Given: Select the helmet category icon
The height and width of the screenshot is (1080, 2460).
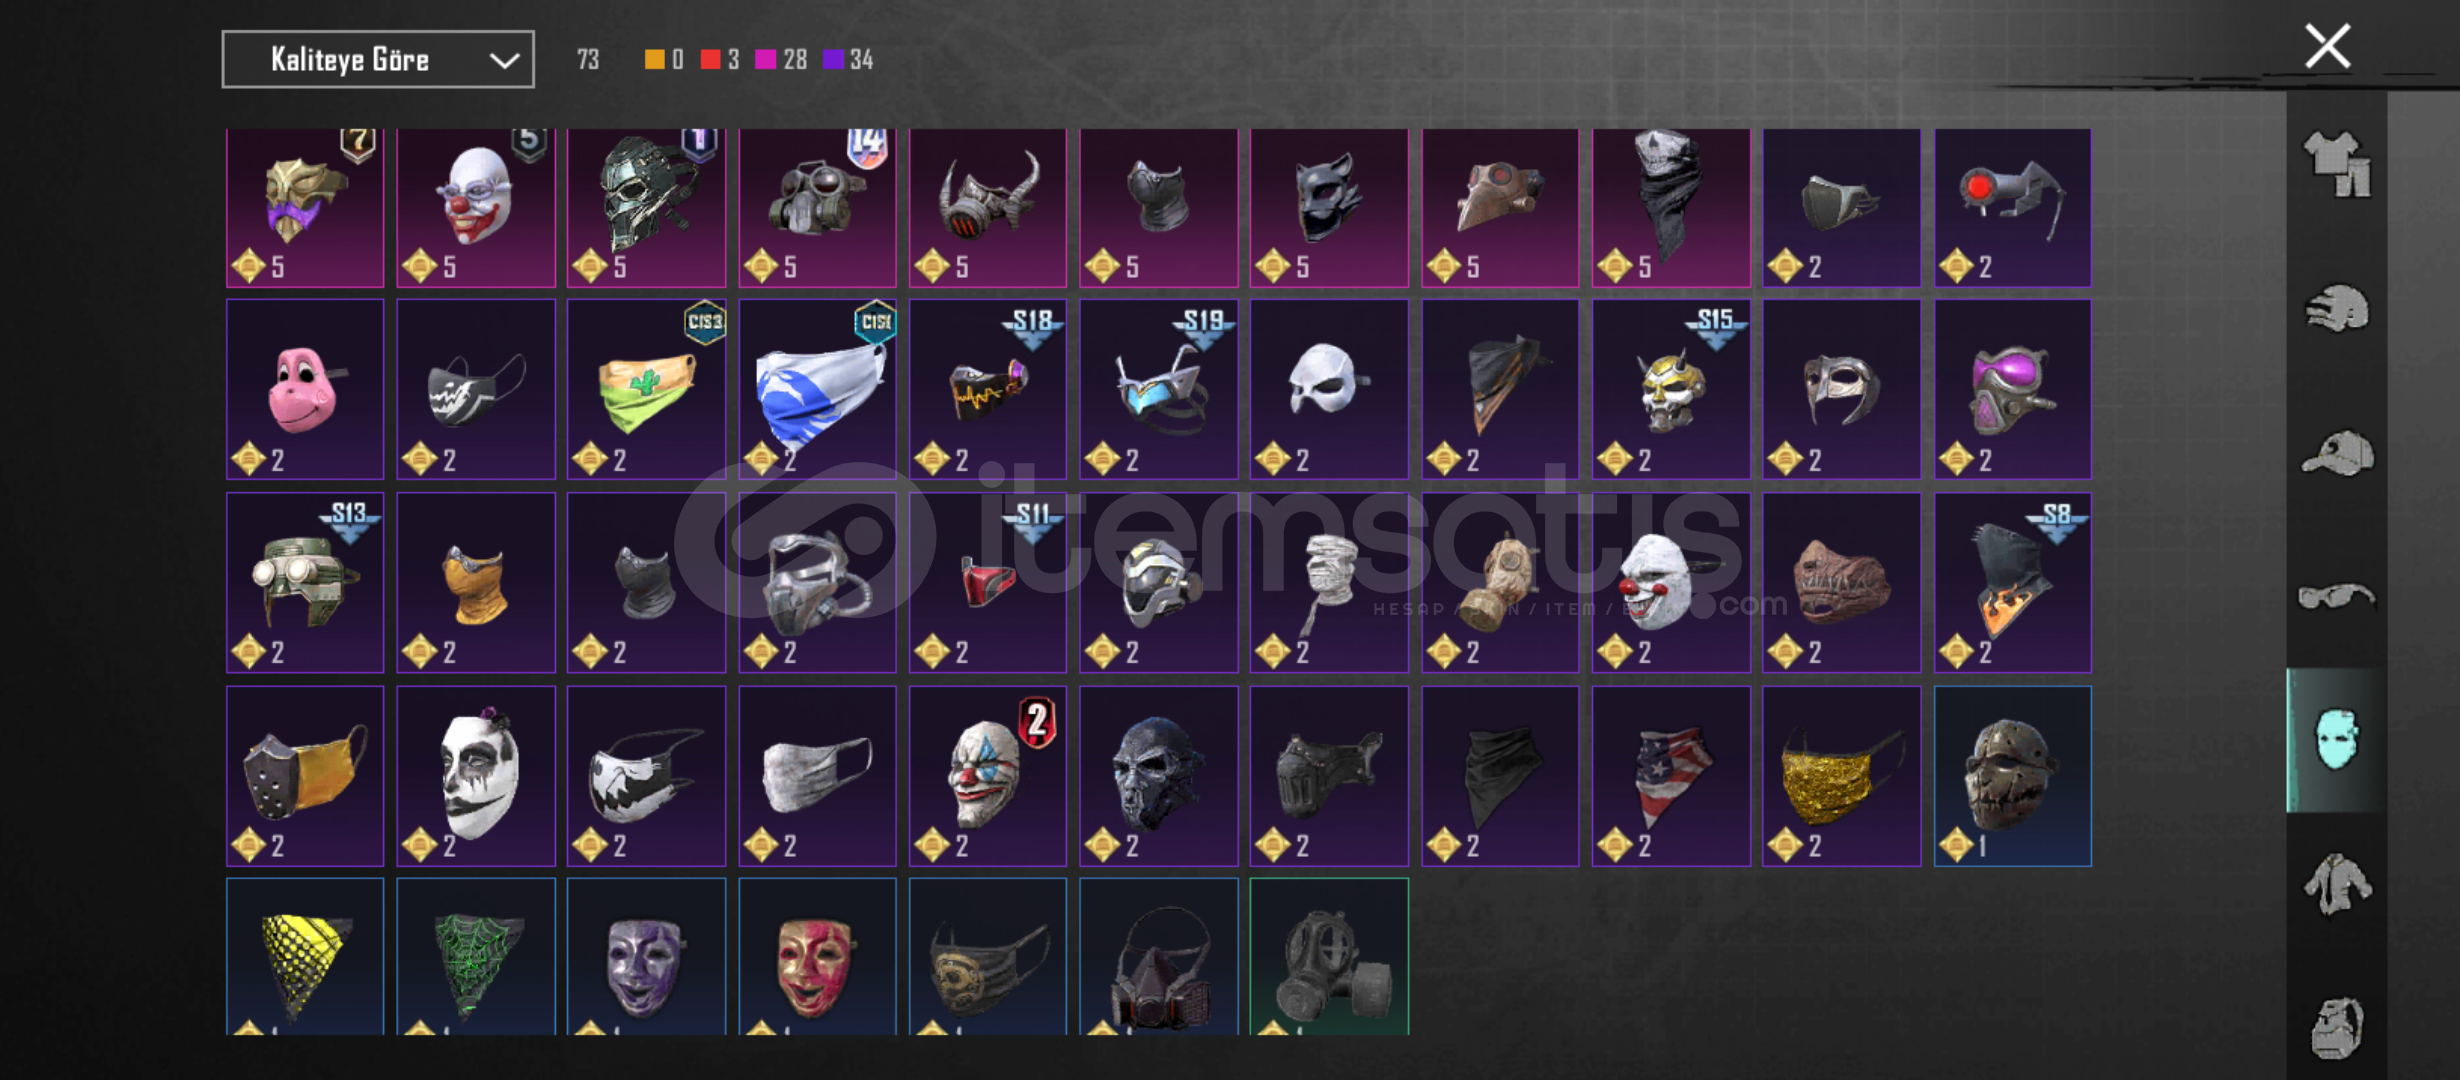Looking at the screenshot, I should (x=2337, y=308).
